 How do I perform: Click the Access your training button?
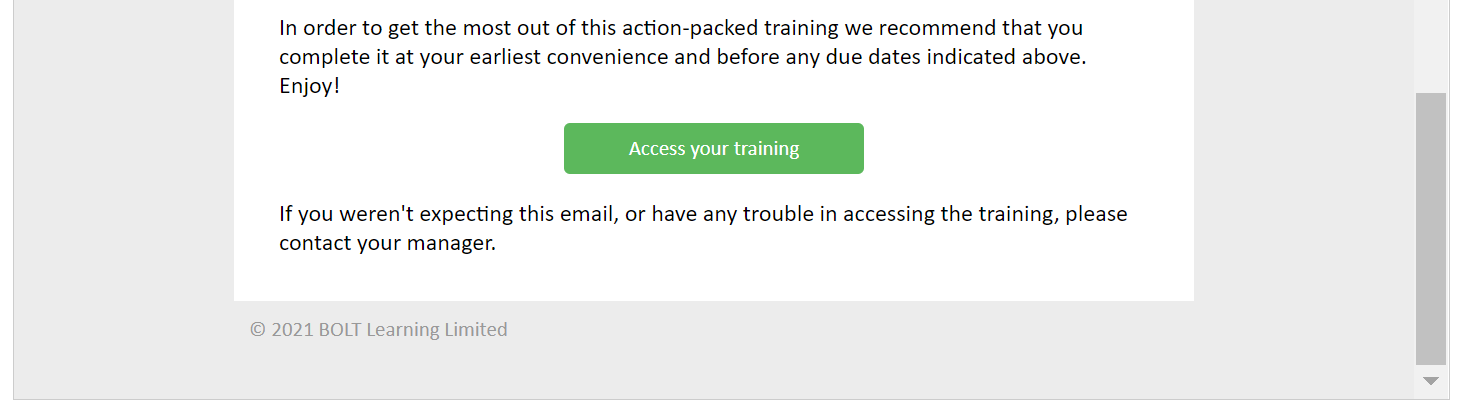point(713,149)
